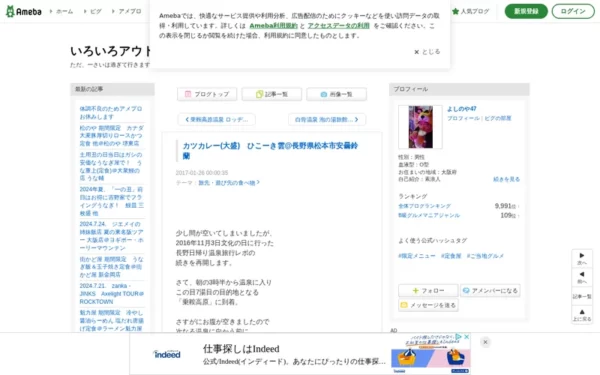This screenshot has height=375, width=600.
Task: Expand profile with 続きを見る link
Action: [506, 179]
